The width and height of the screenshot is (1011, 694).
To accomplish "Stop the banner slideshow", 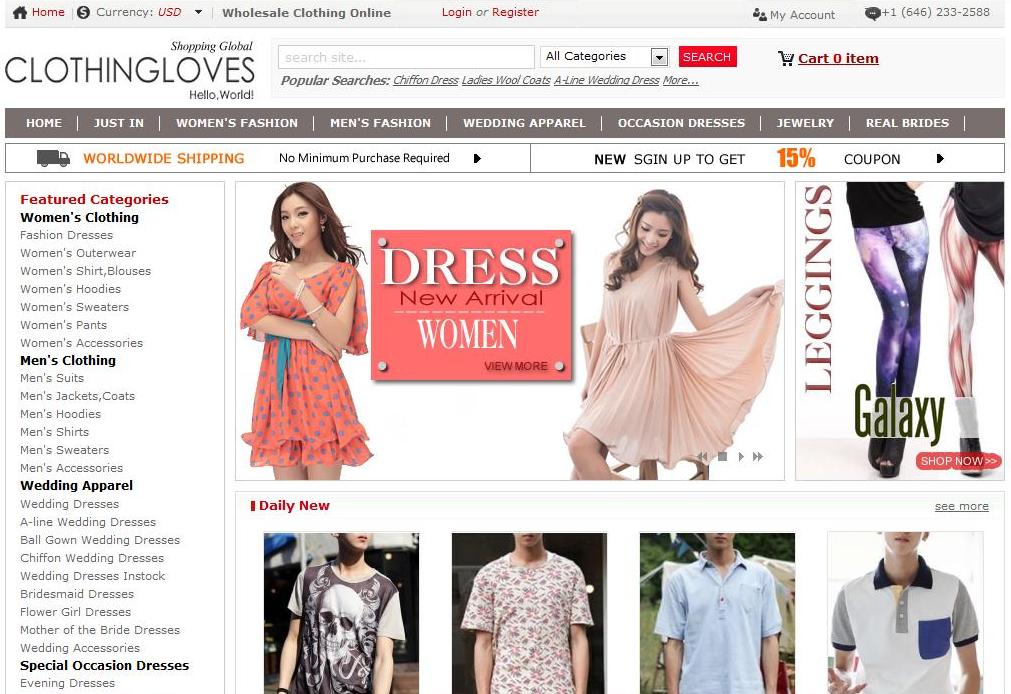I will [x=723, y=457].
